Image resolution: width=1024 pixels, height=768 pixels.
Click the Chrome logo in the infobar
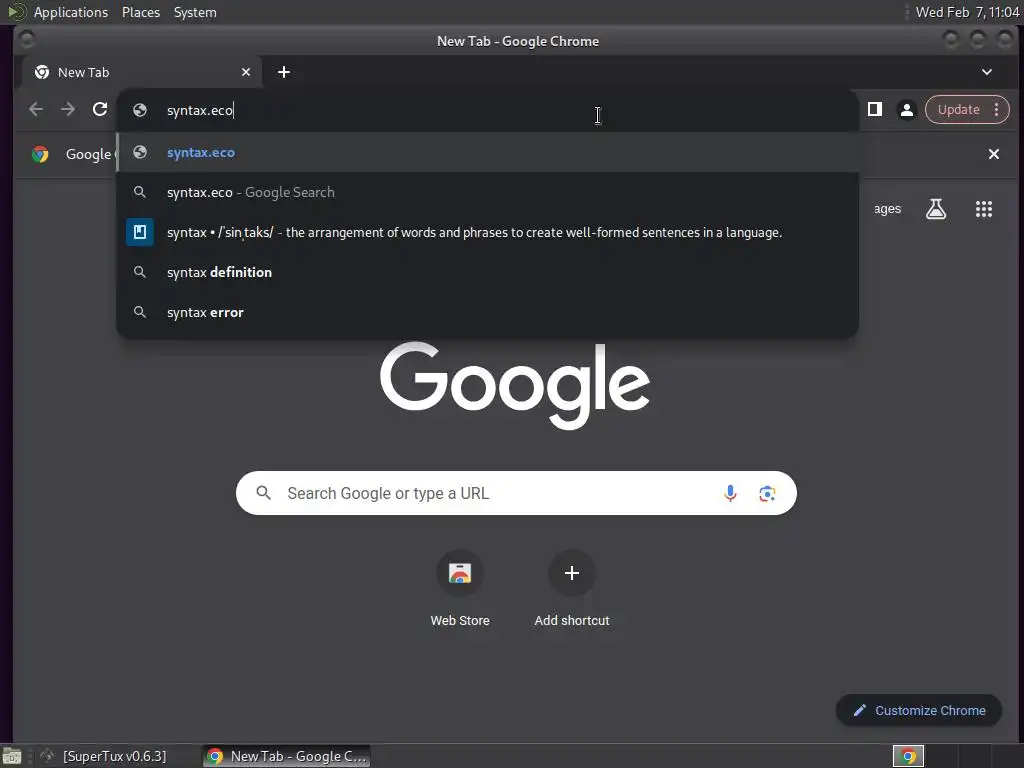(x=40, y=154)
